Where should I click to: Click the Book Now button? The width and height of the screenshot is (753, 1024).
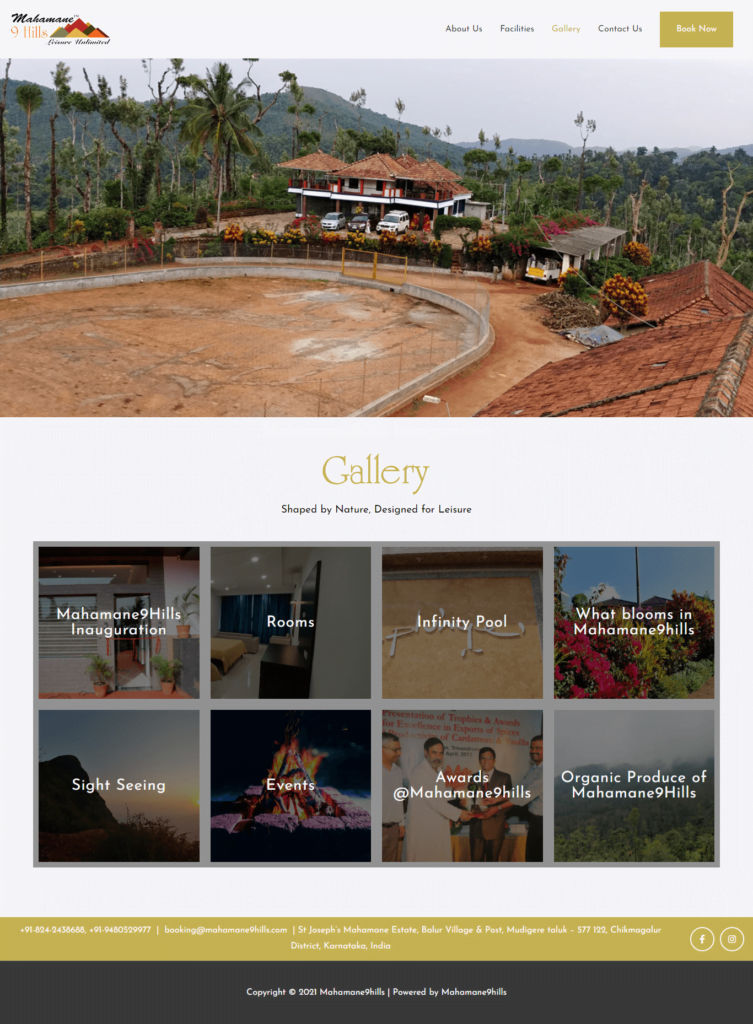pos(696,29)
